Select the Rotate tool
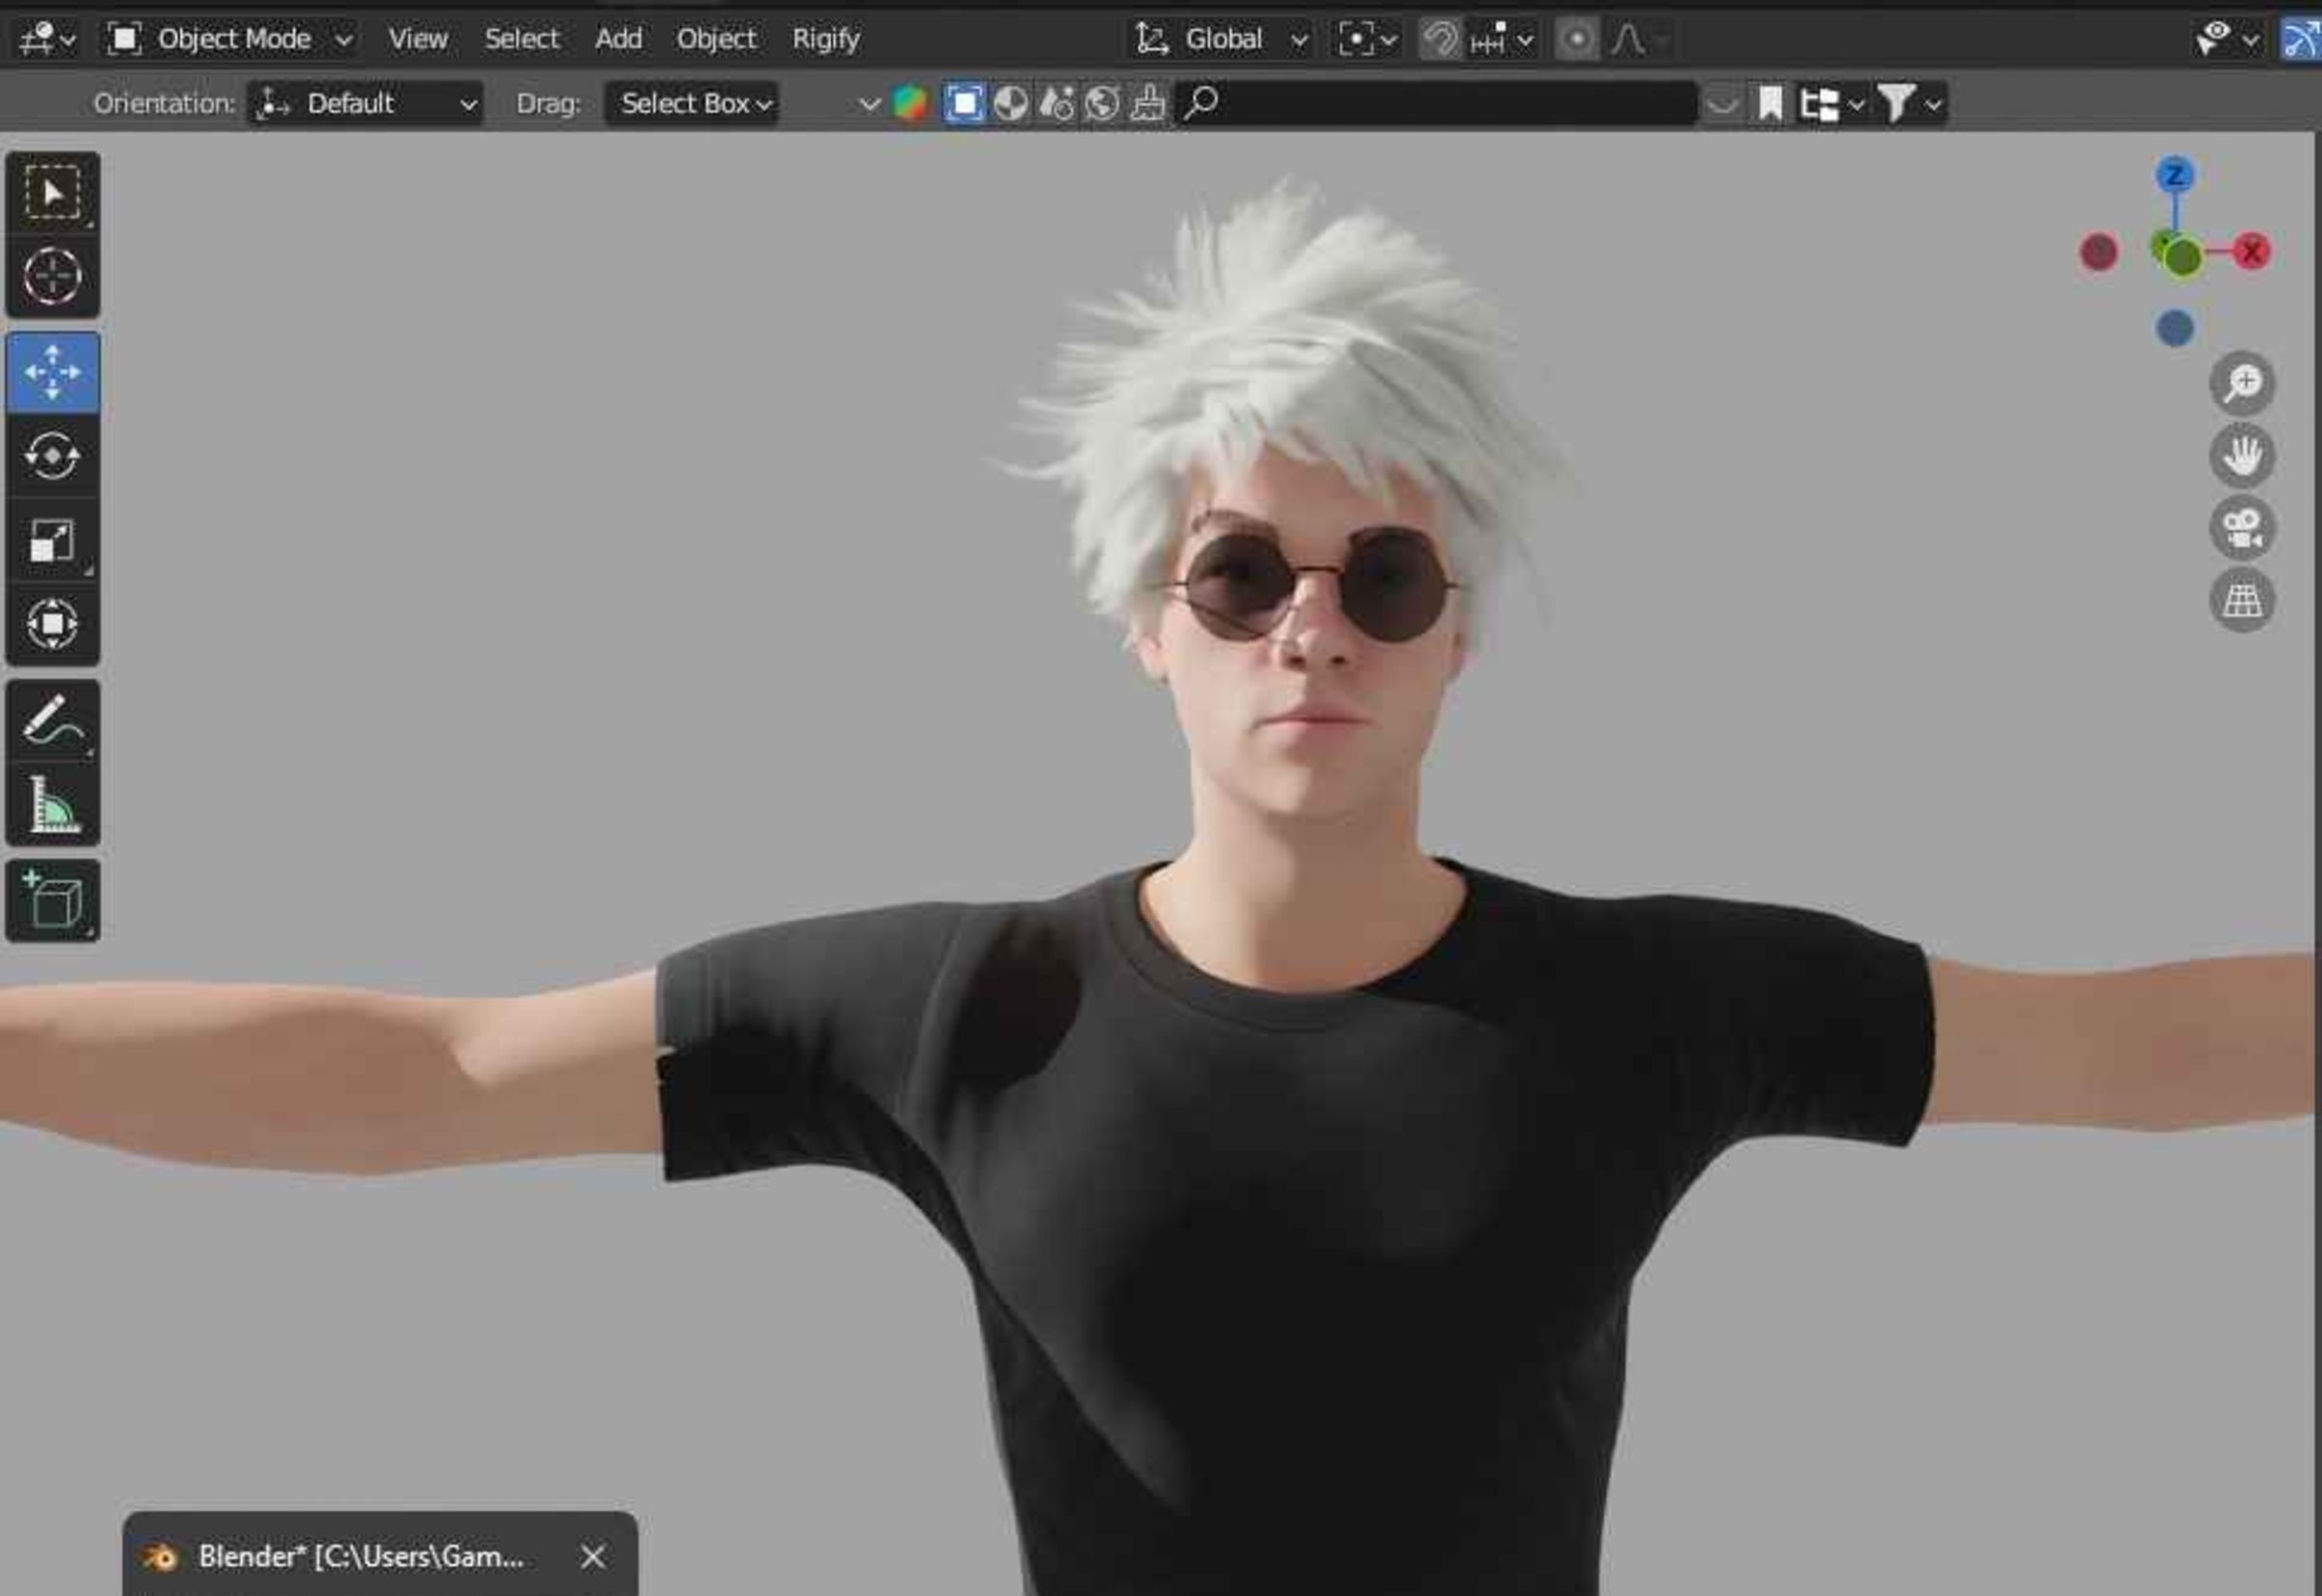 tap(53, 455)
